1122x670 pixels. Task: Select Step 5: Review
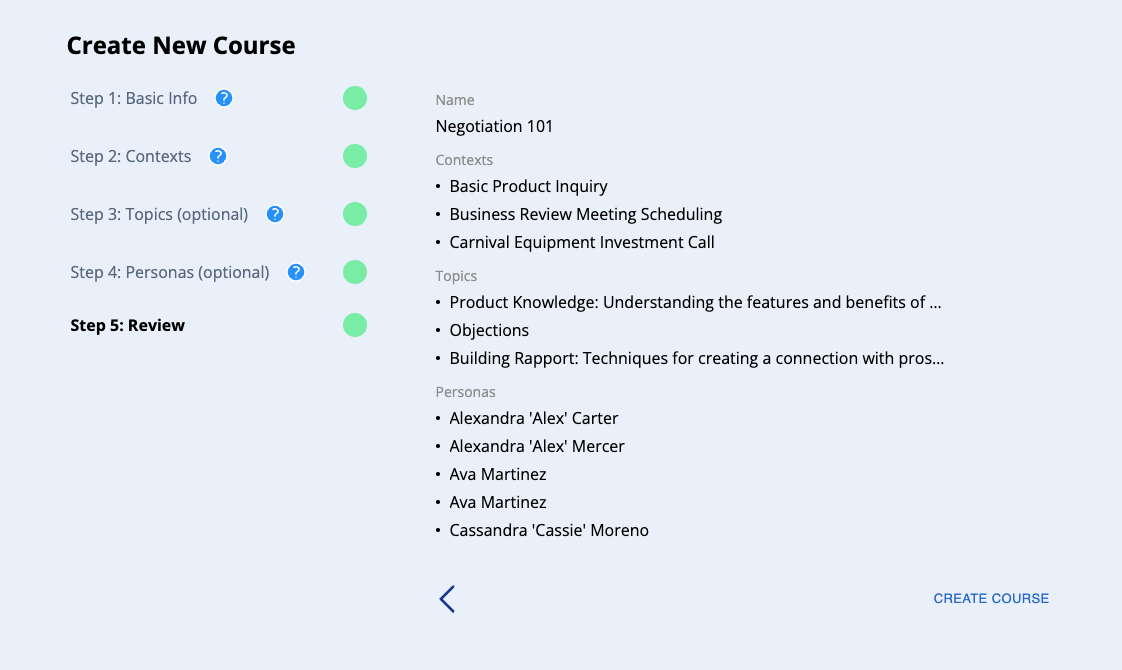(x=128, y=325)
